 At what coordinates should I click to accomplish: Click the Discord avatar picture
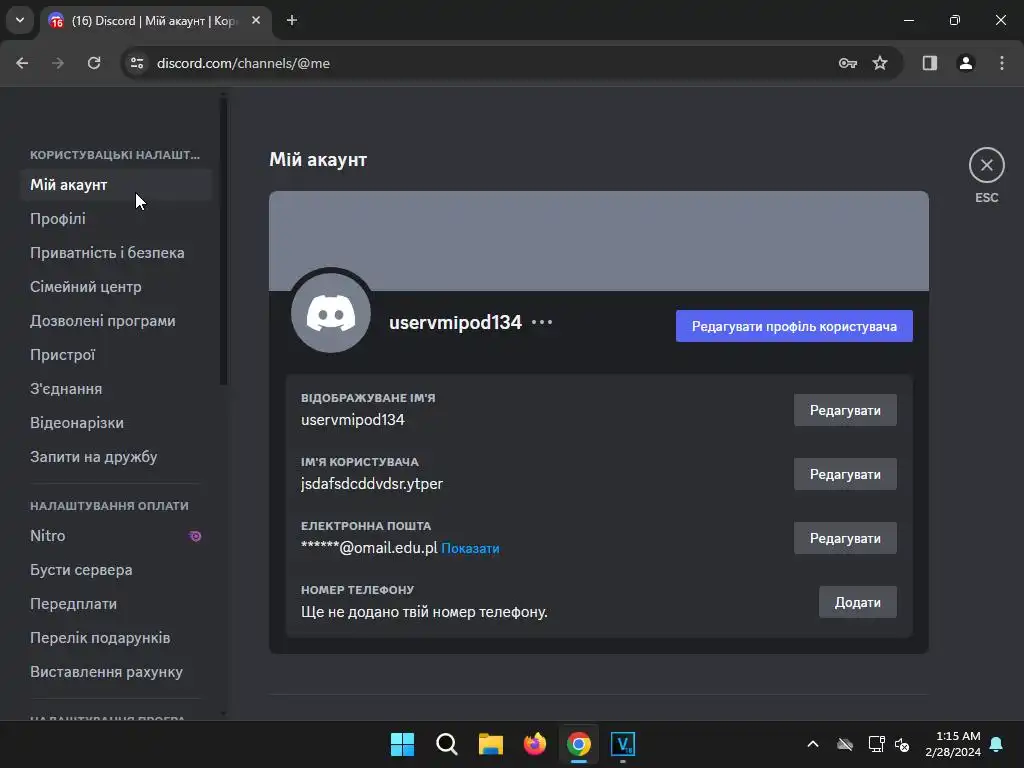click(x=331, y=313)
